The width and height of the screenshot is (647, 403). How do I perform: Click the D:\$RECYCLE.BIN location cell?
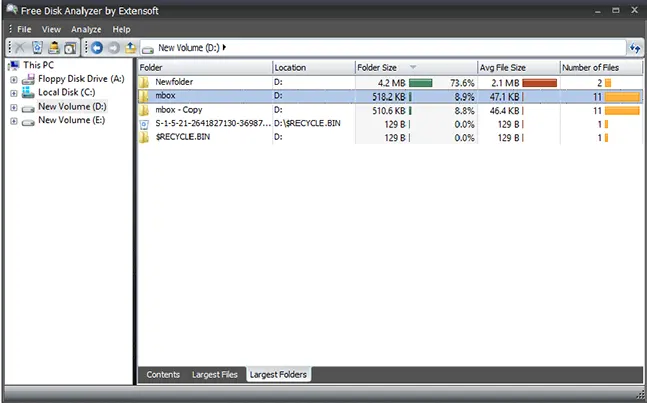307,123
